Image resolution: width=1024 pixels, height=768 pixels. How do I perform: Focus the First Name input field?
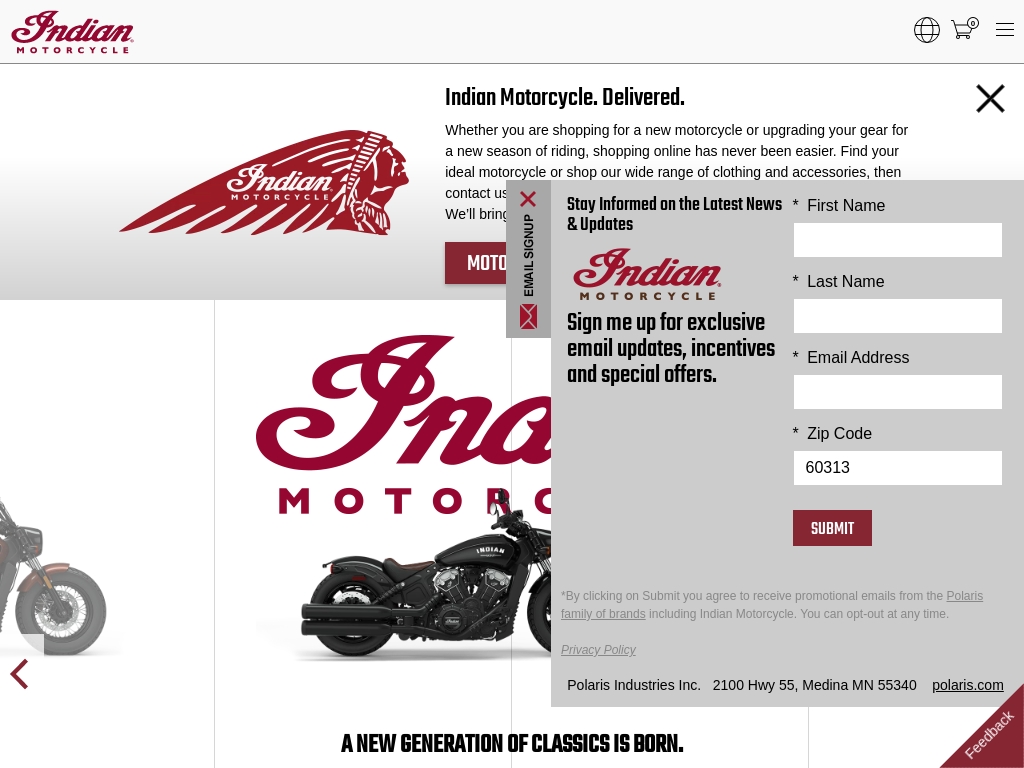[x=897, y=240]
